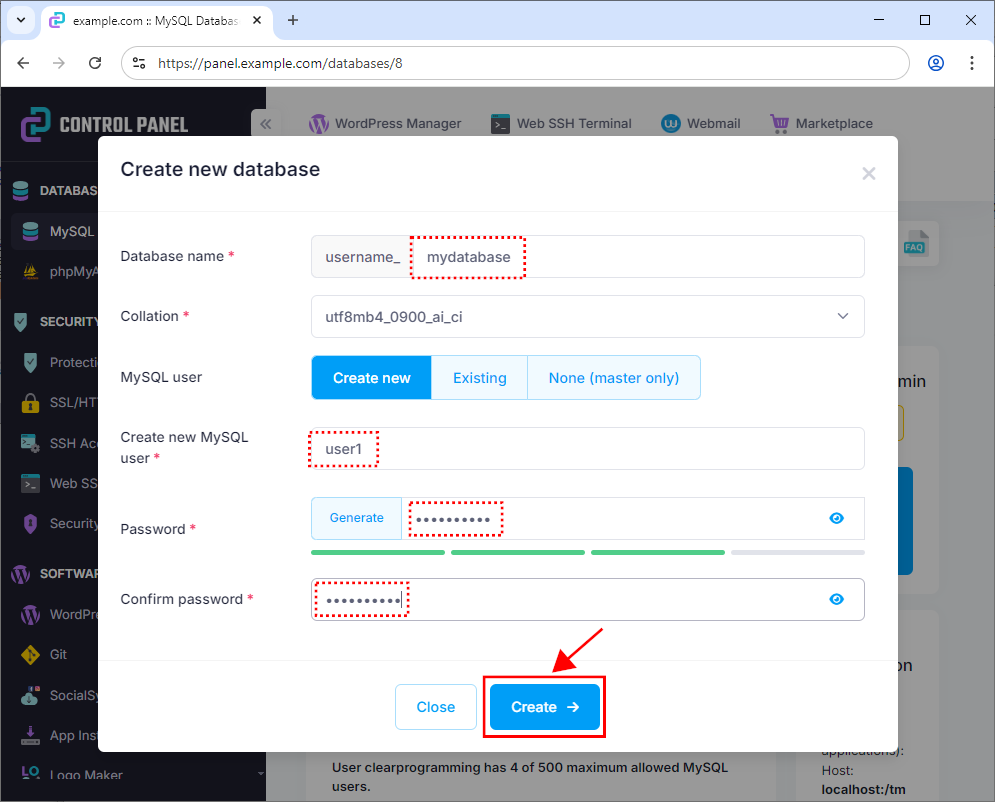Open the Git diamond icon in sidebar
This screenshot has height=802, width=995.
tap(30, 655)
